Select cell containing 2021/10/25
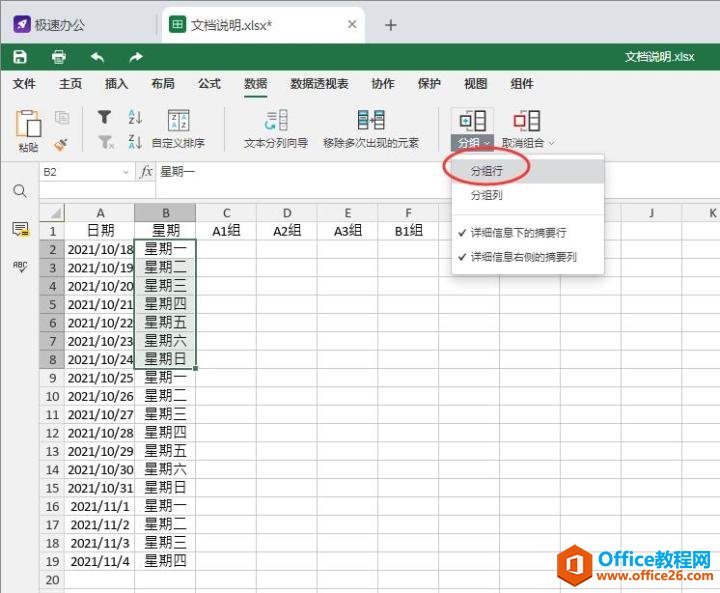Viewport: 720px width, 593px height. (x=100, y=378)
